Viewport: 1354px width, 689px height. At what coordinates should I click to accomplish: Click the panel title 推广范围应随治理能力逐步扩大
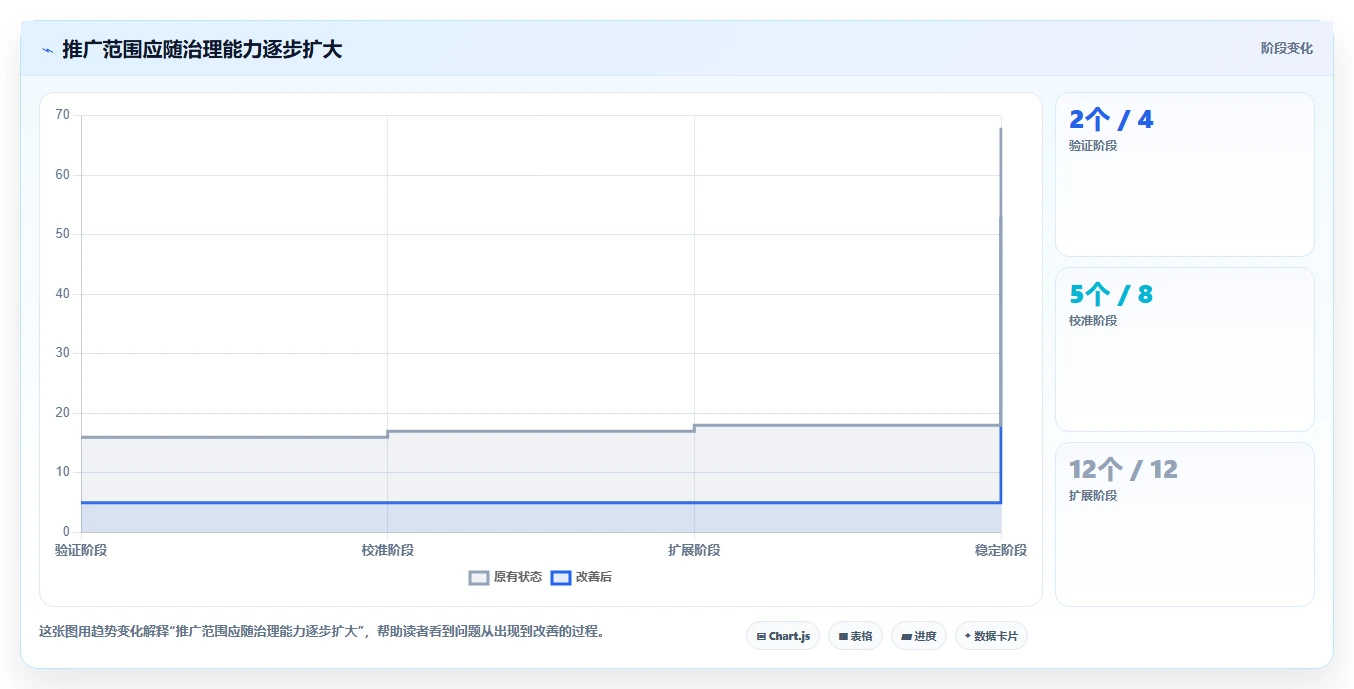(x=202, y=49)
